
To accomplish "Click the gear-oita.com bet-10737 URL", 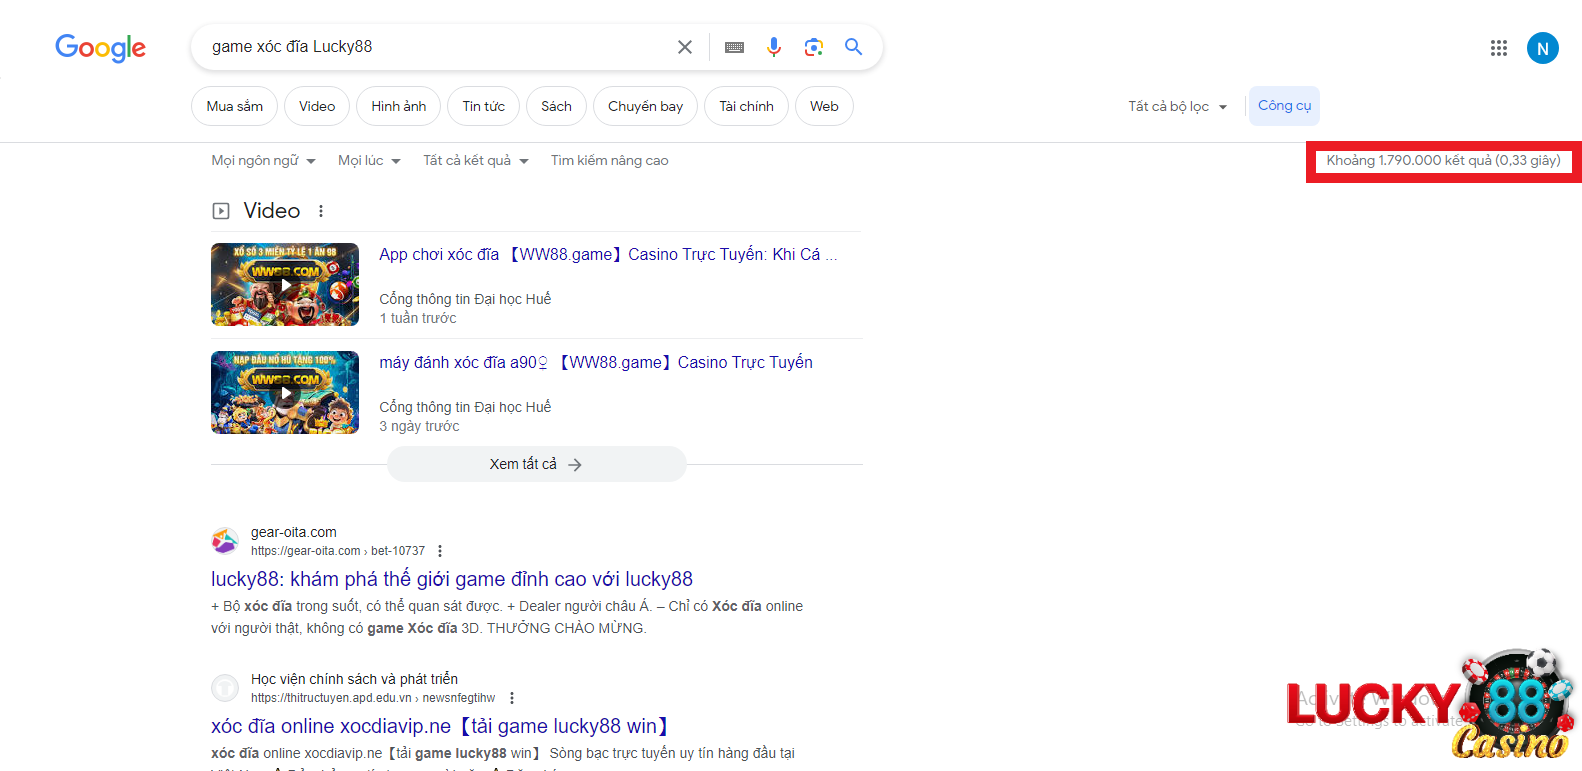I will [338, 551].
